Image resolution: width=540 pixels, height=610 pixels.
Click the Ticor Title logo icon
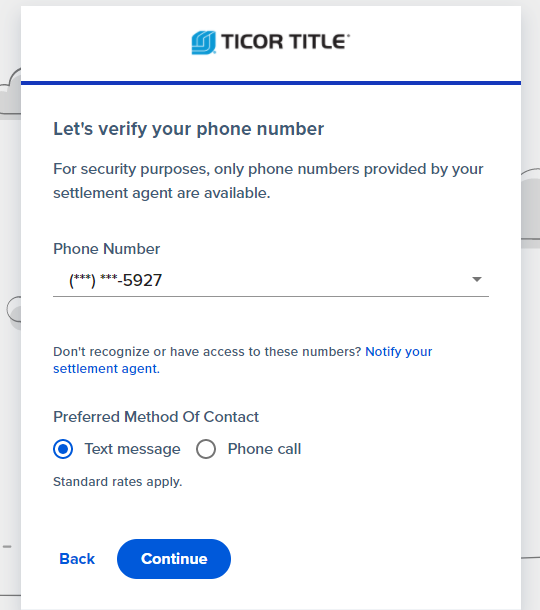pyautogui.click(x=203, y=42)
